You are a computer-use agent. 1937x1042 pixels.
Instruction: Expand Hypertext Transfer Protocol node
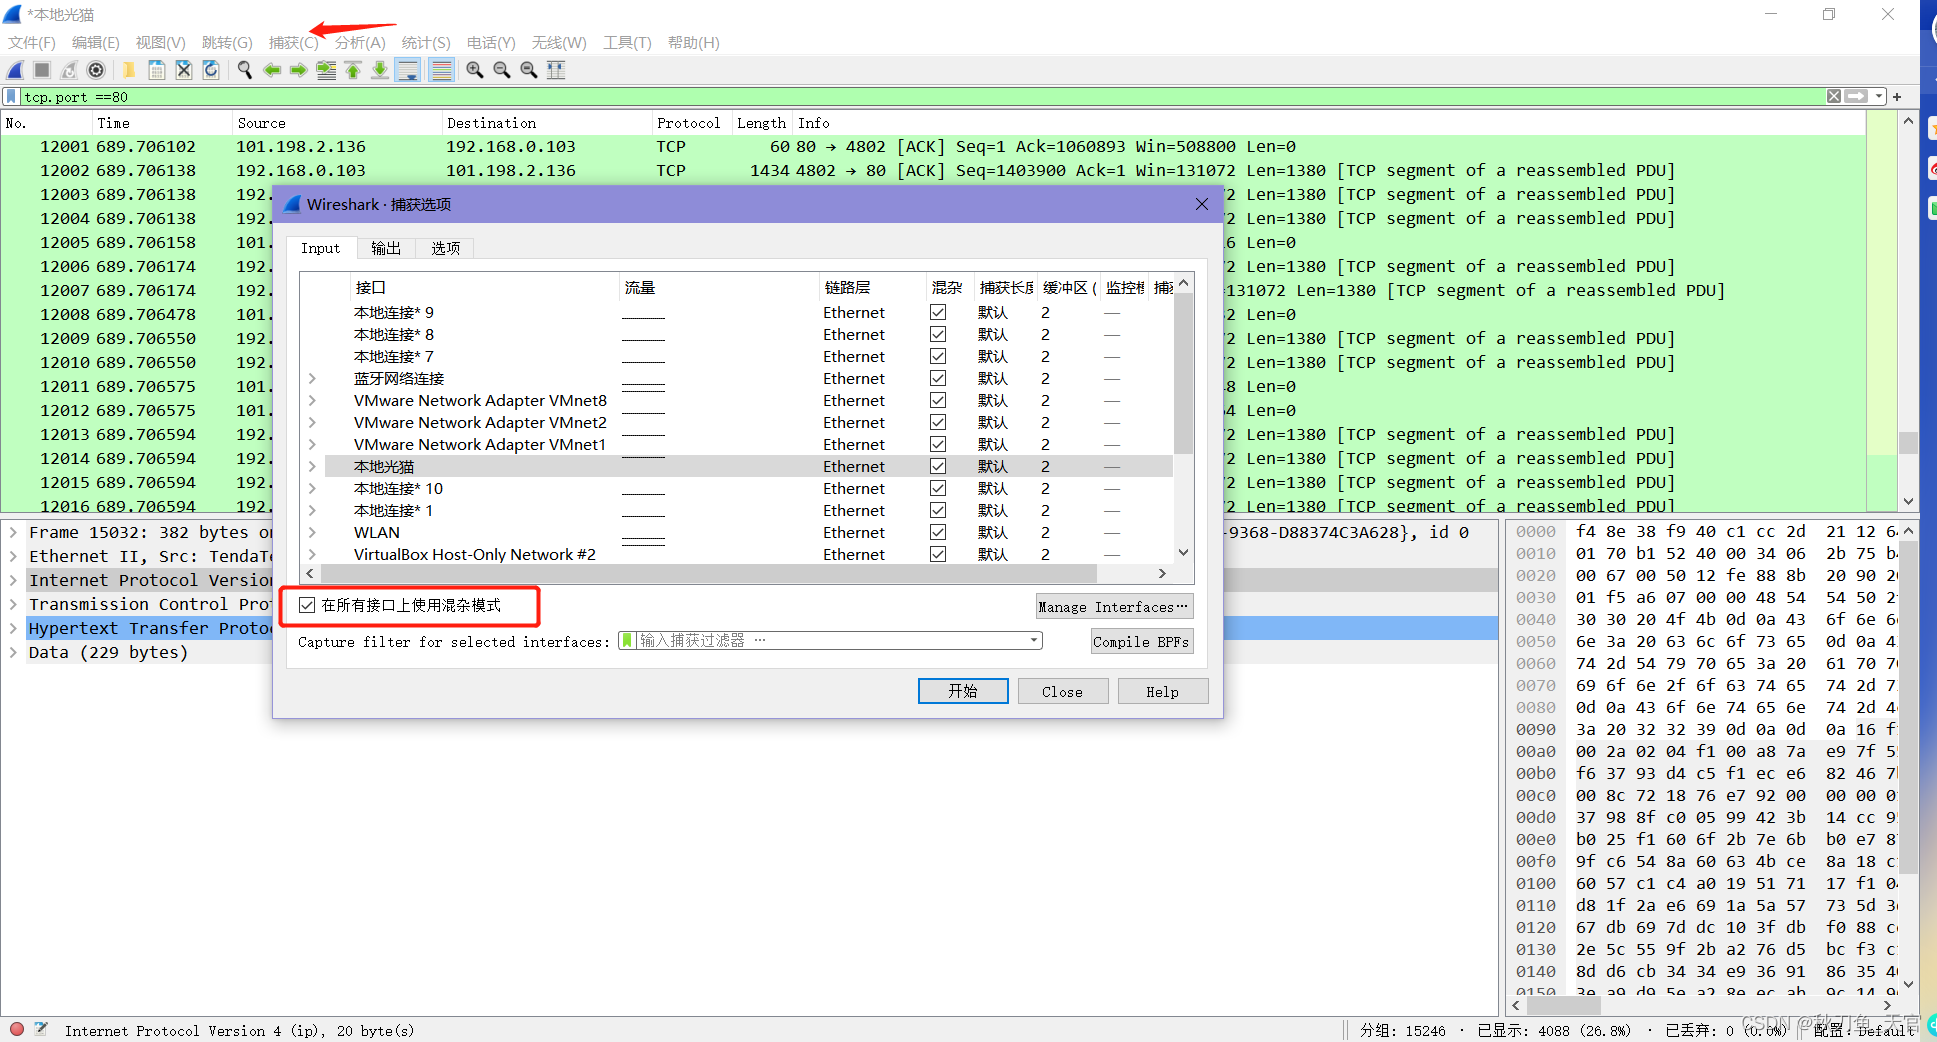13,628
